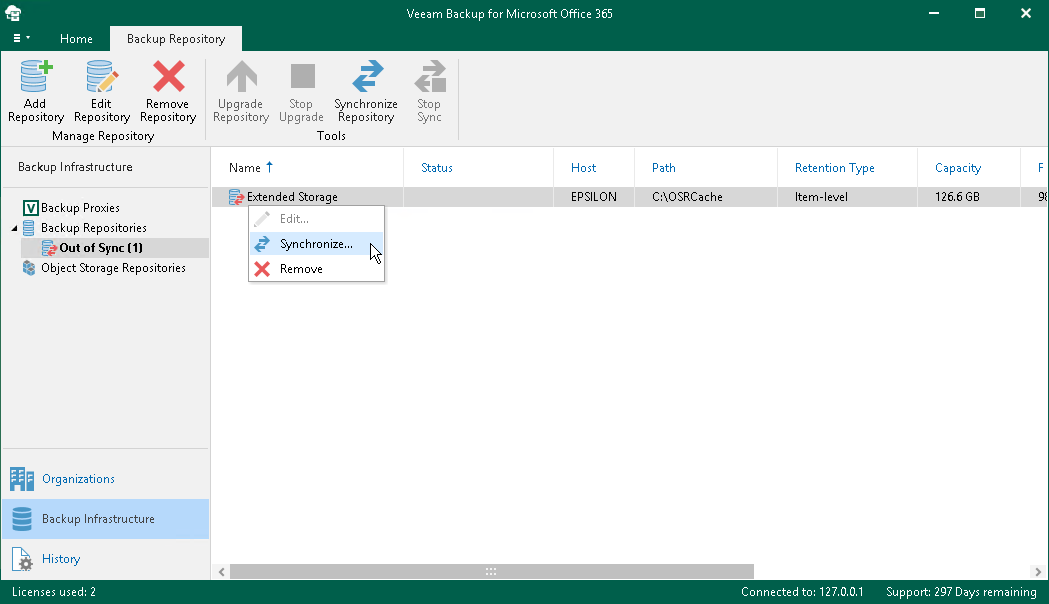Minimize the Veeam Backup window

point(934,13)
